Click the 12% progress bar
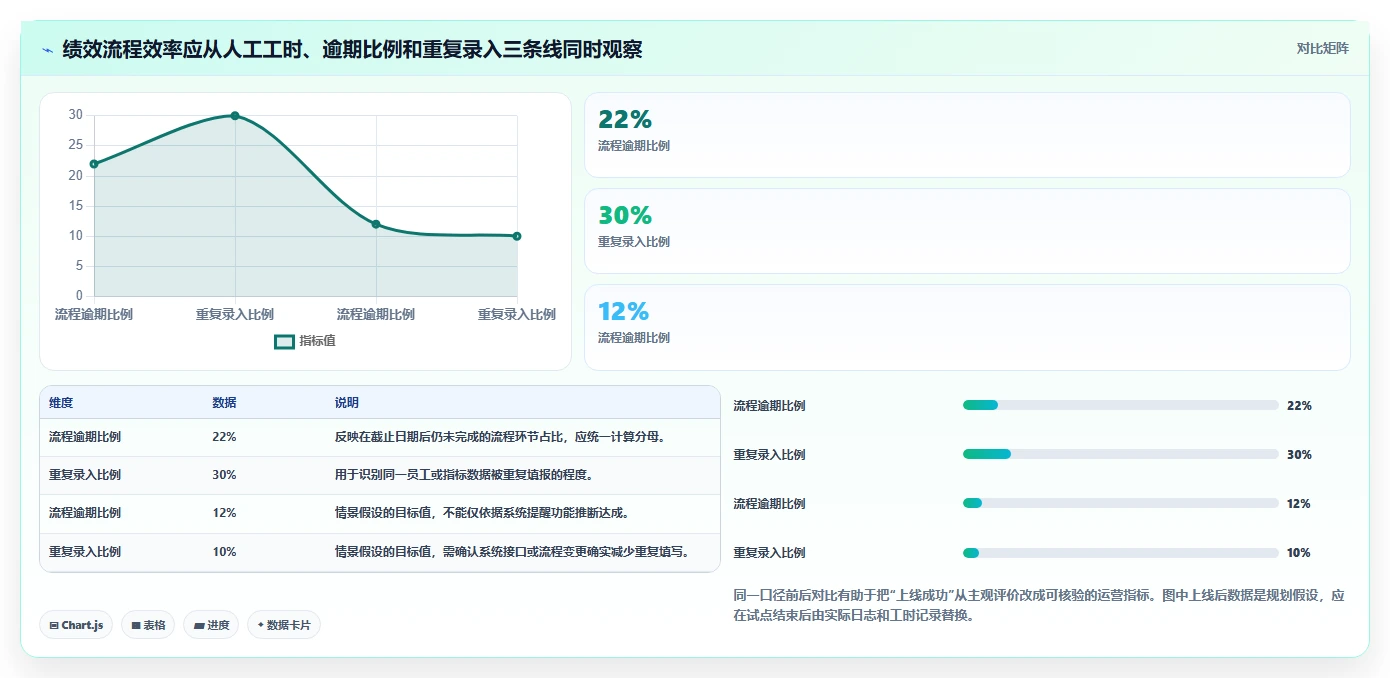 coord(1120,503)
